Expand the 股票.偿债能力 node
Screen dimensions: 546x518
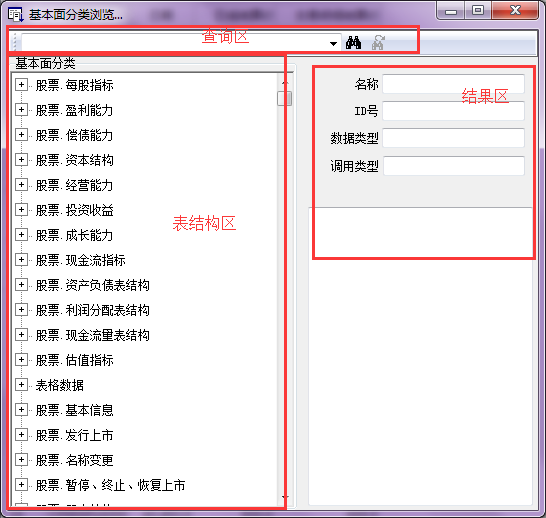point(21,135)
